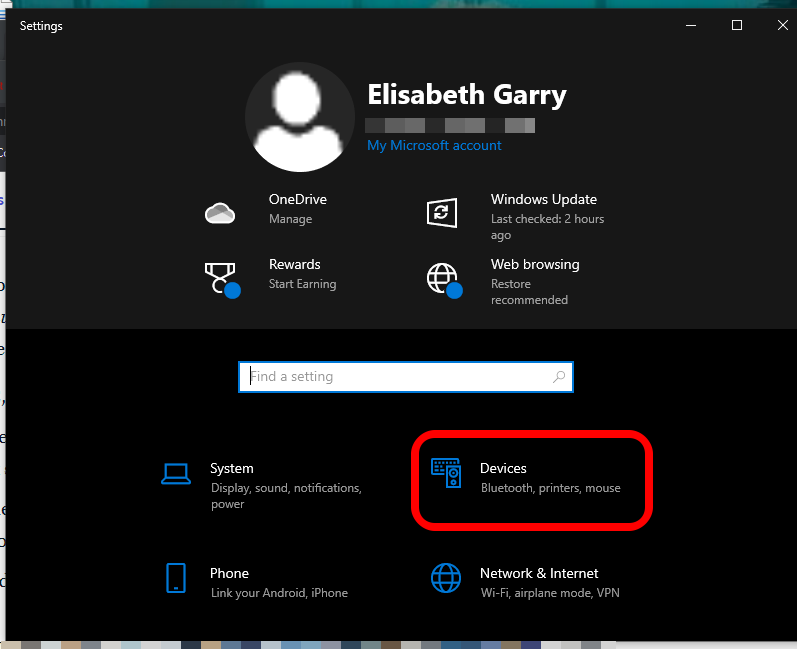
Task: Click the OneDrive cloud icon
Action: 219,212
